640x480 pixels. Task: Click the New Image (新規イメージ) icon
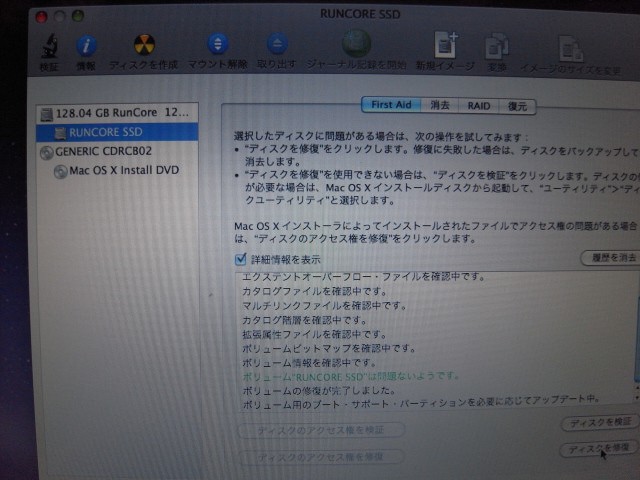(x=446, y=45)
